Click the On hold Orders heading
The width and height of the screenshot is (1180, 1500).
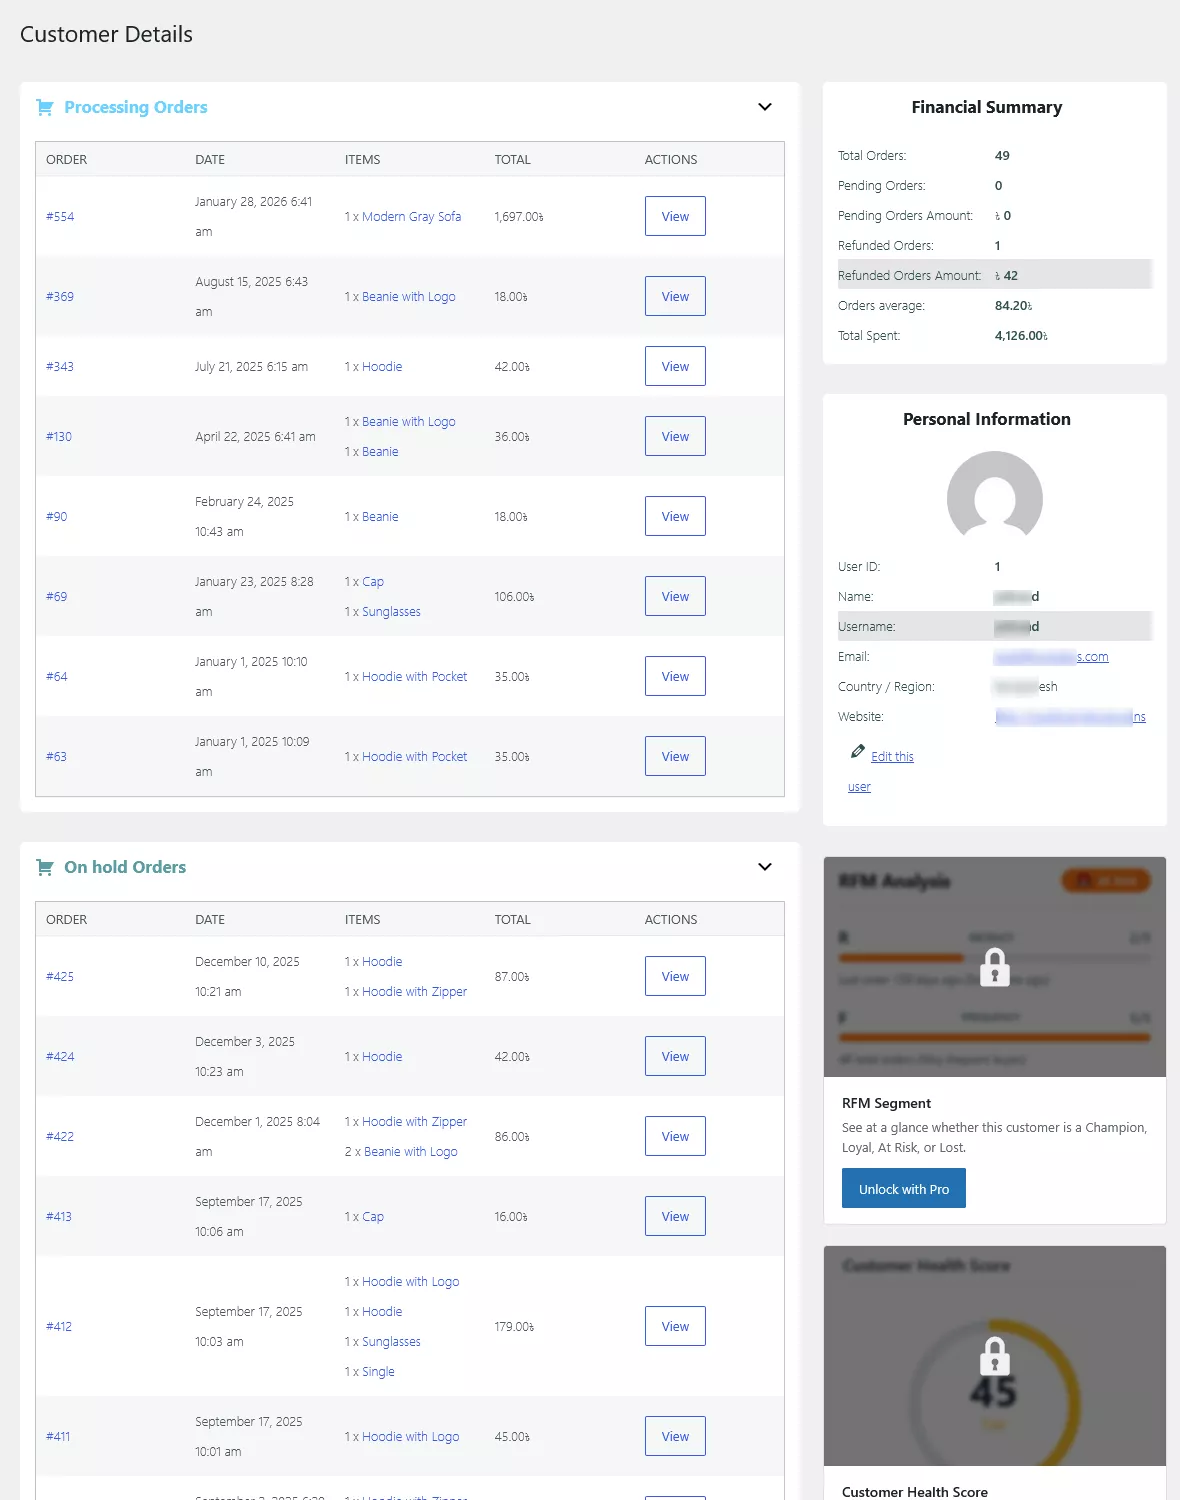click(x=125, y=867)
